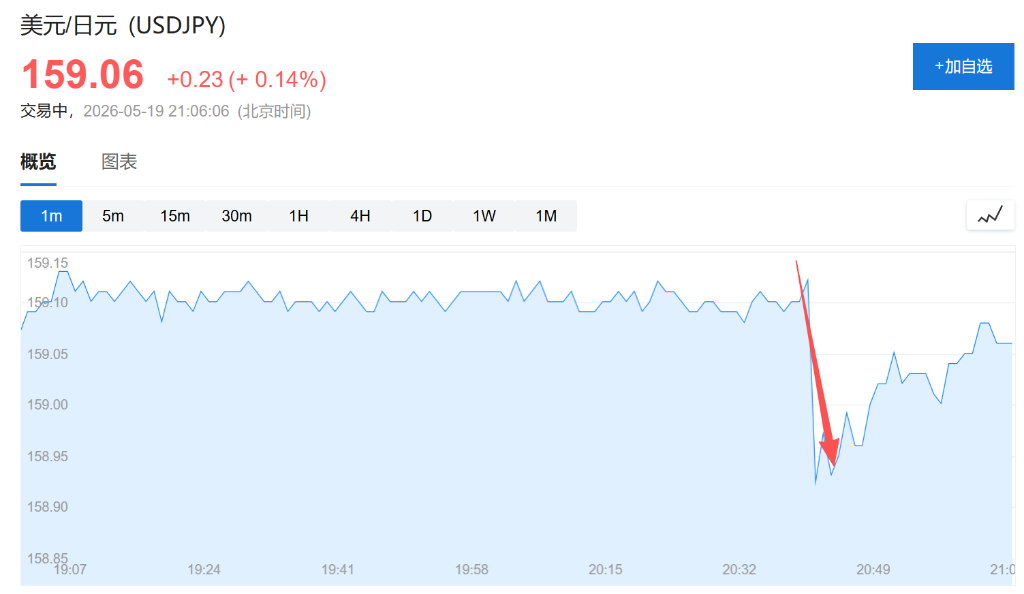
Task: Select the 5m timeframe
Action: 113,216
